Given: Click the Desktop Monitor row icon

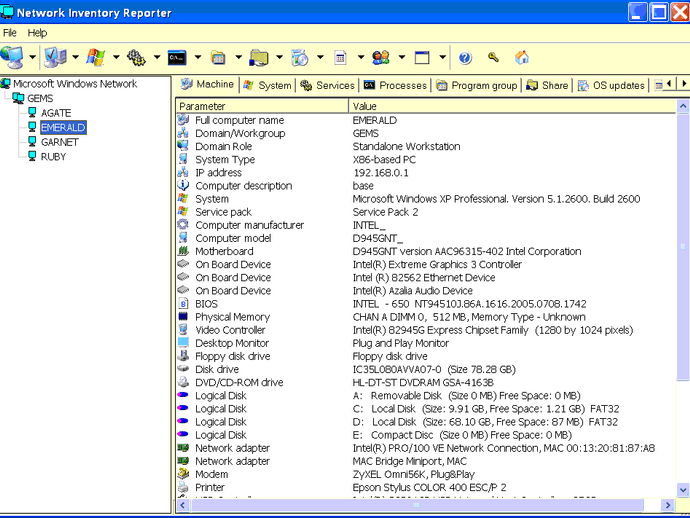Looking at the screenshot, I should click(x=183, y=343).
